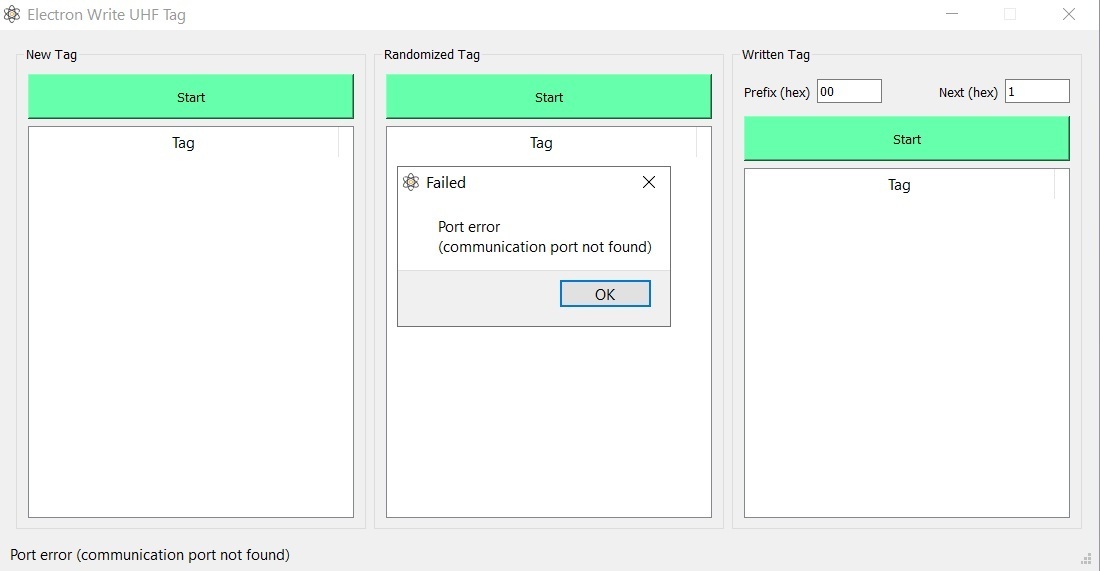This screenshot has height=571, width=1100.
Task: Minimize the Electron Write UHF Tag window
Action: (x=952, y=14)
